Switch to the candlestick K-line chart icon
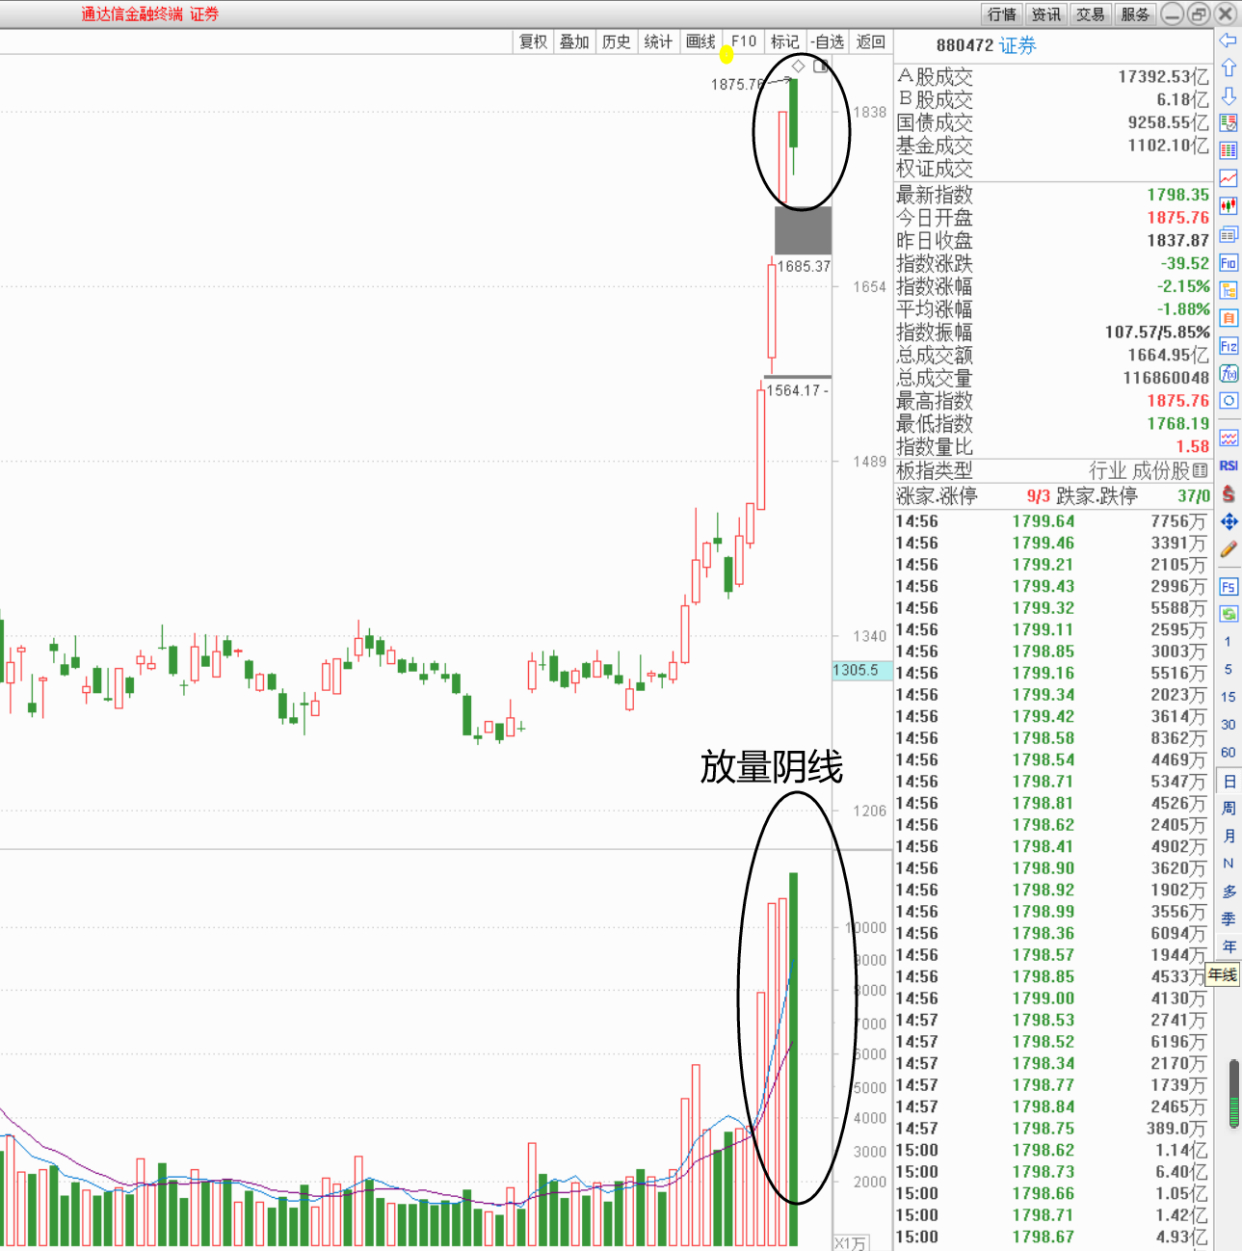This screenshot has width=1242, height=1251. pos(1228,206)
